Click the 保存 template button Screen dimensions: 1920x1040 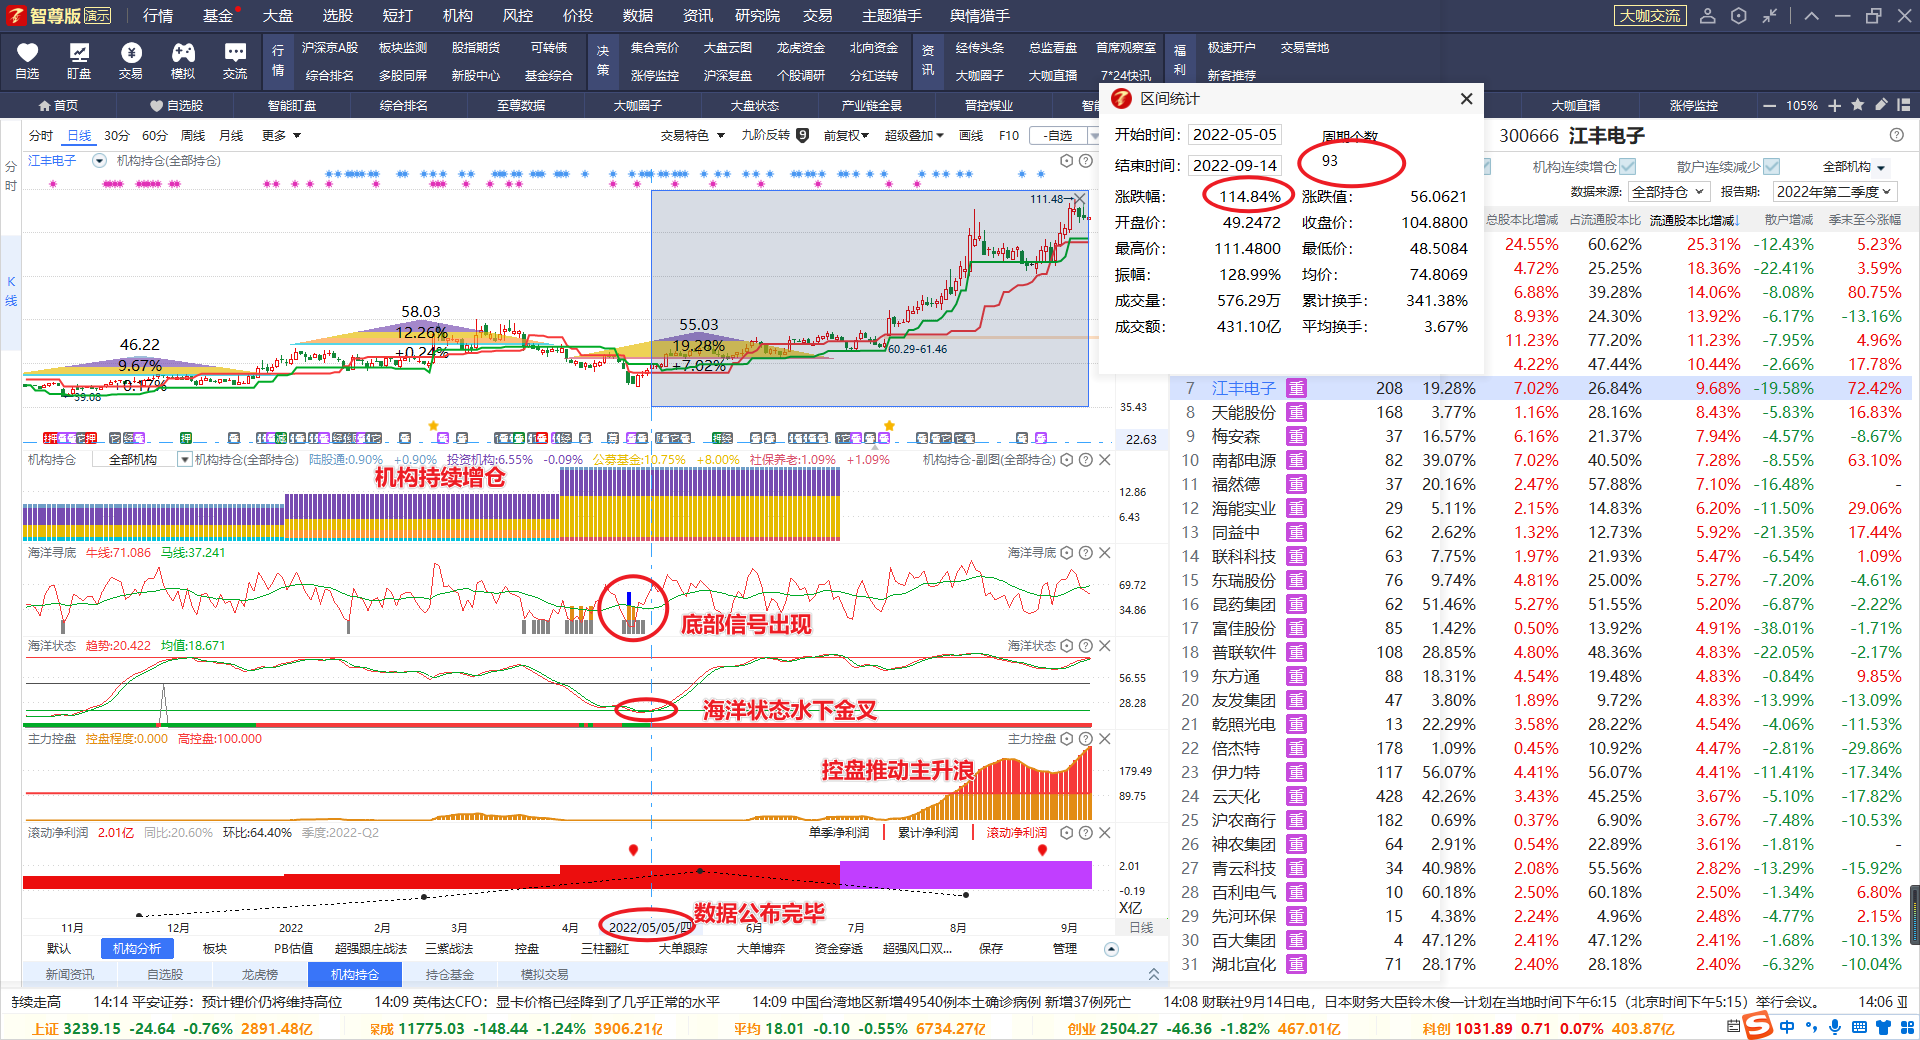point(991,949)
